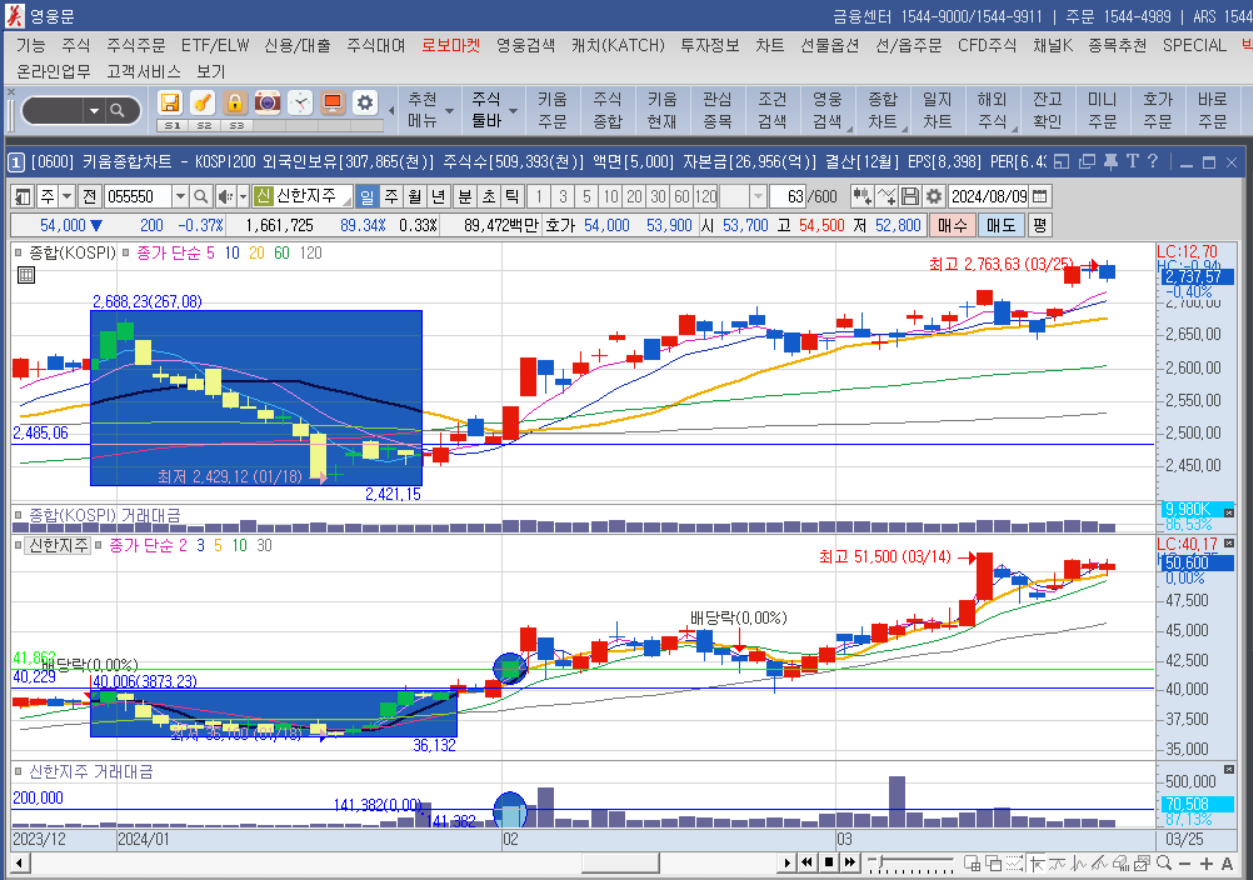Click the orange monitor icon in the toolbar

point(333,103)
